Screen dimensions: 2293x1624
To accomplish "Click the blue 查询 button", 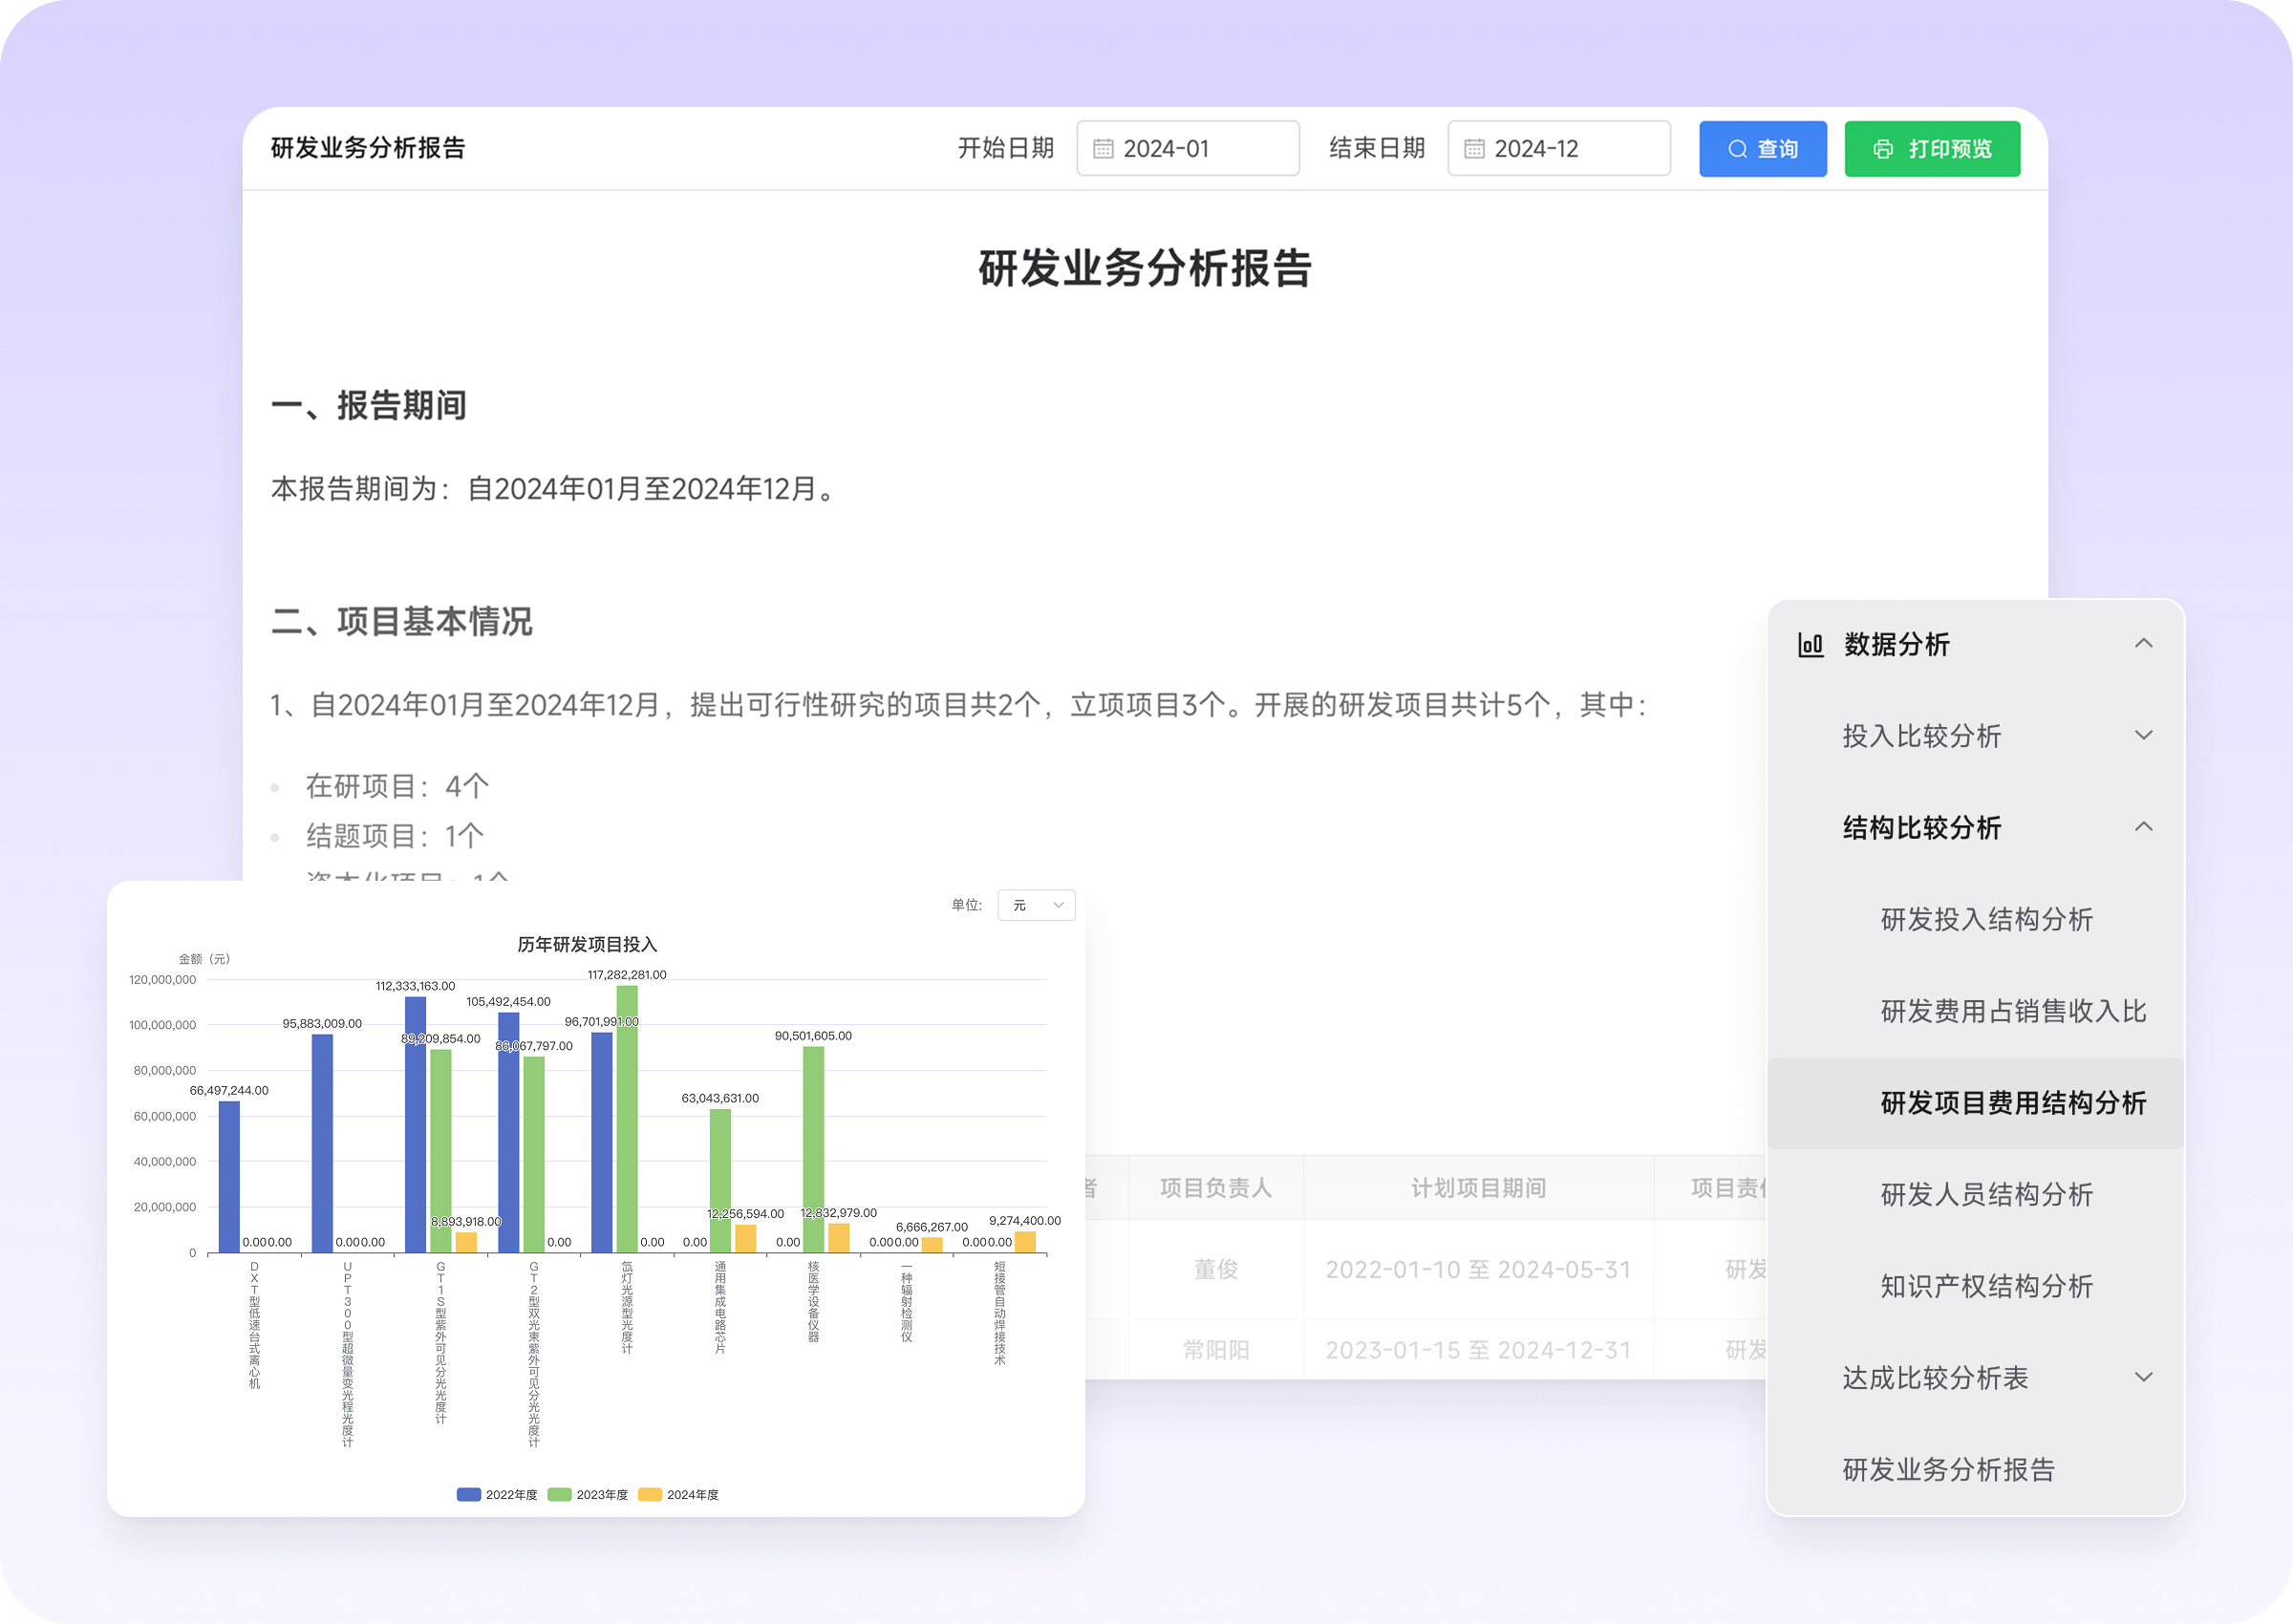I will (x=1762, y=149).
